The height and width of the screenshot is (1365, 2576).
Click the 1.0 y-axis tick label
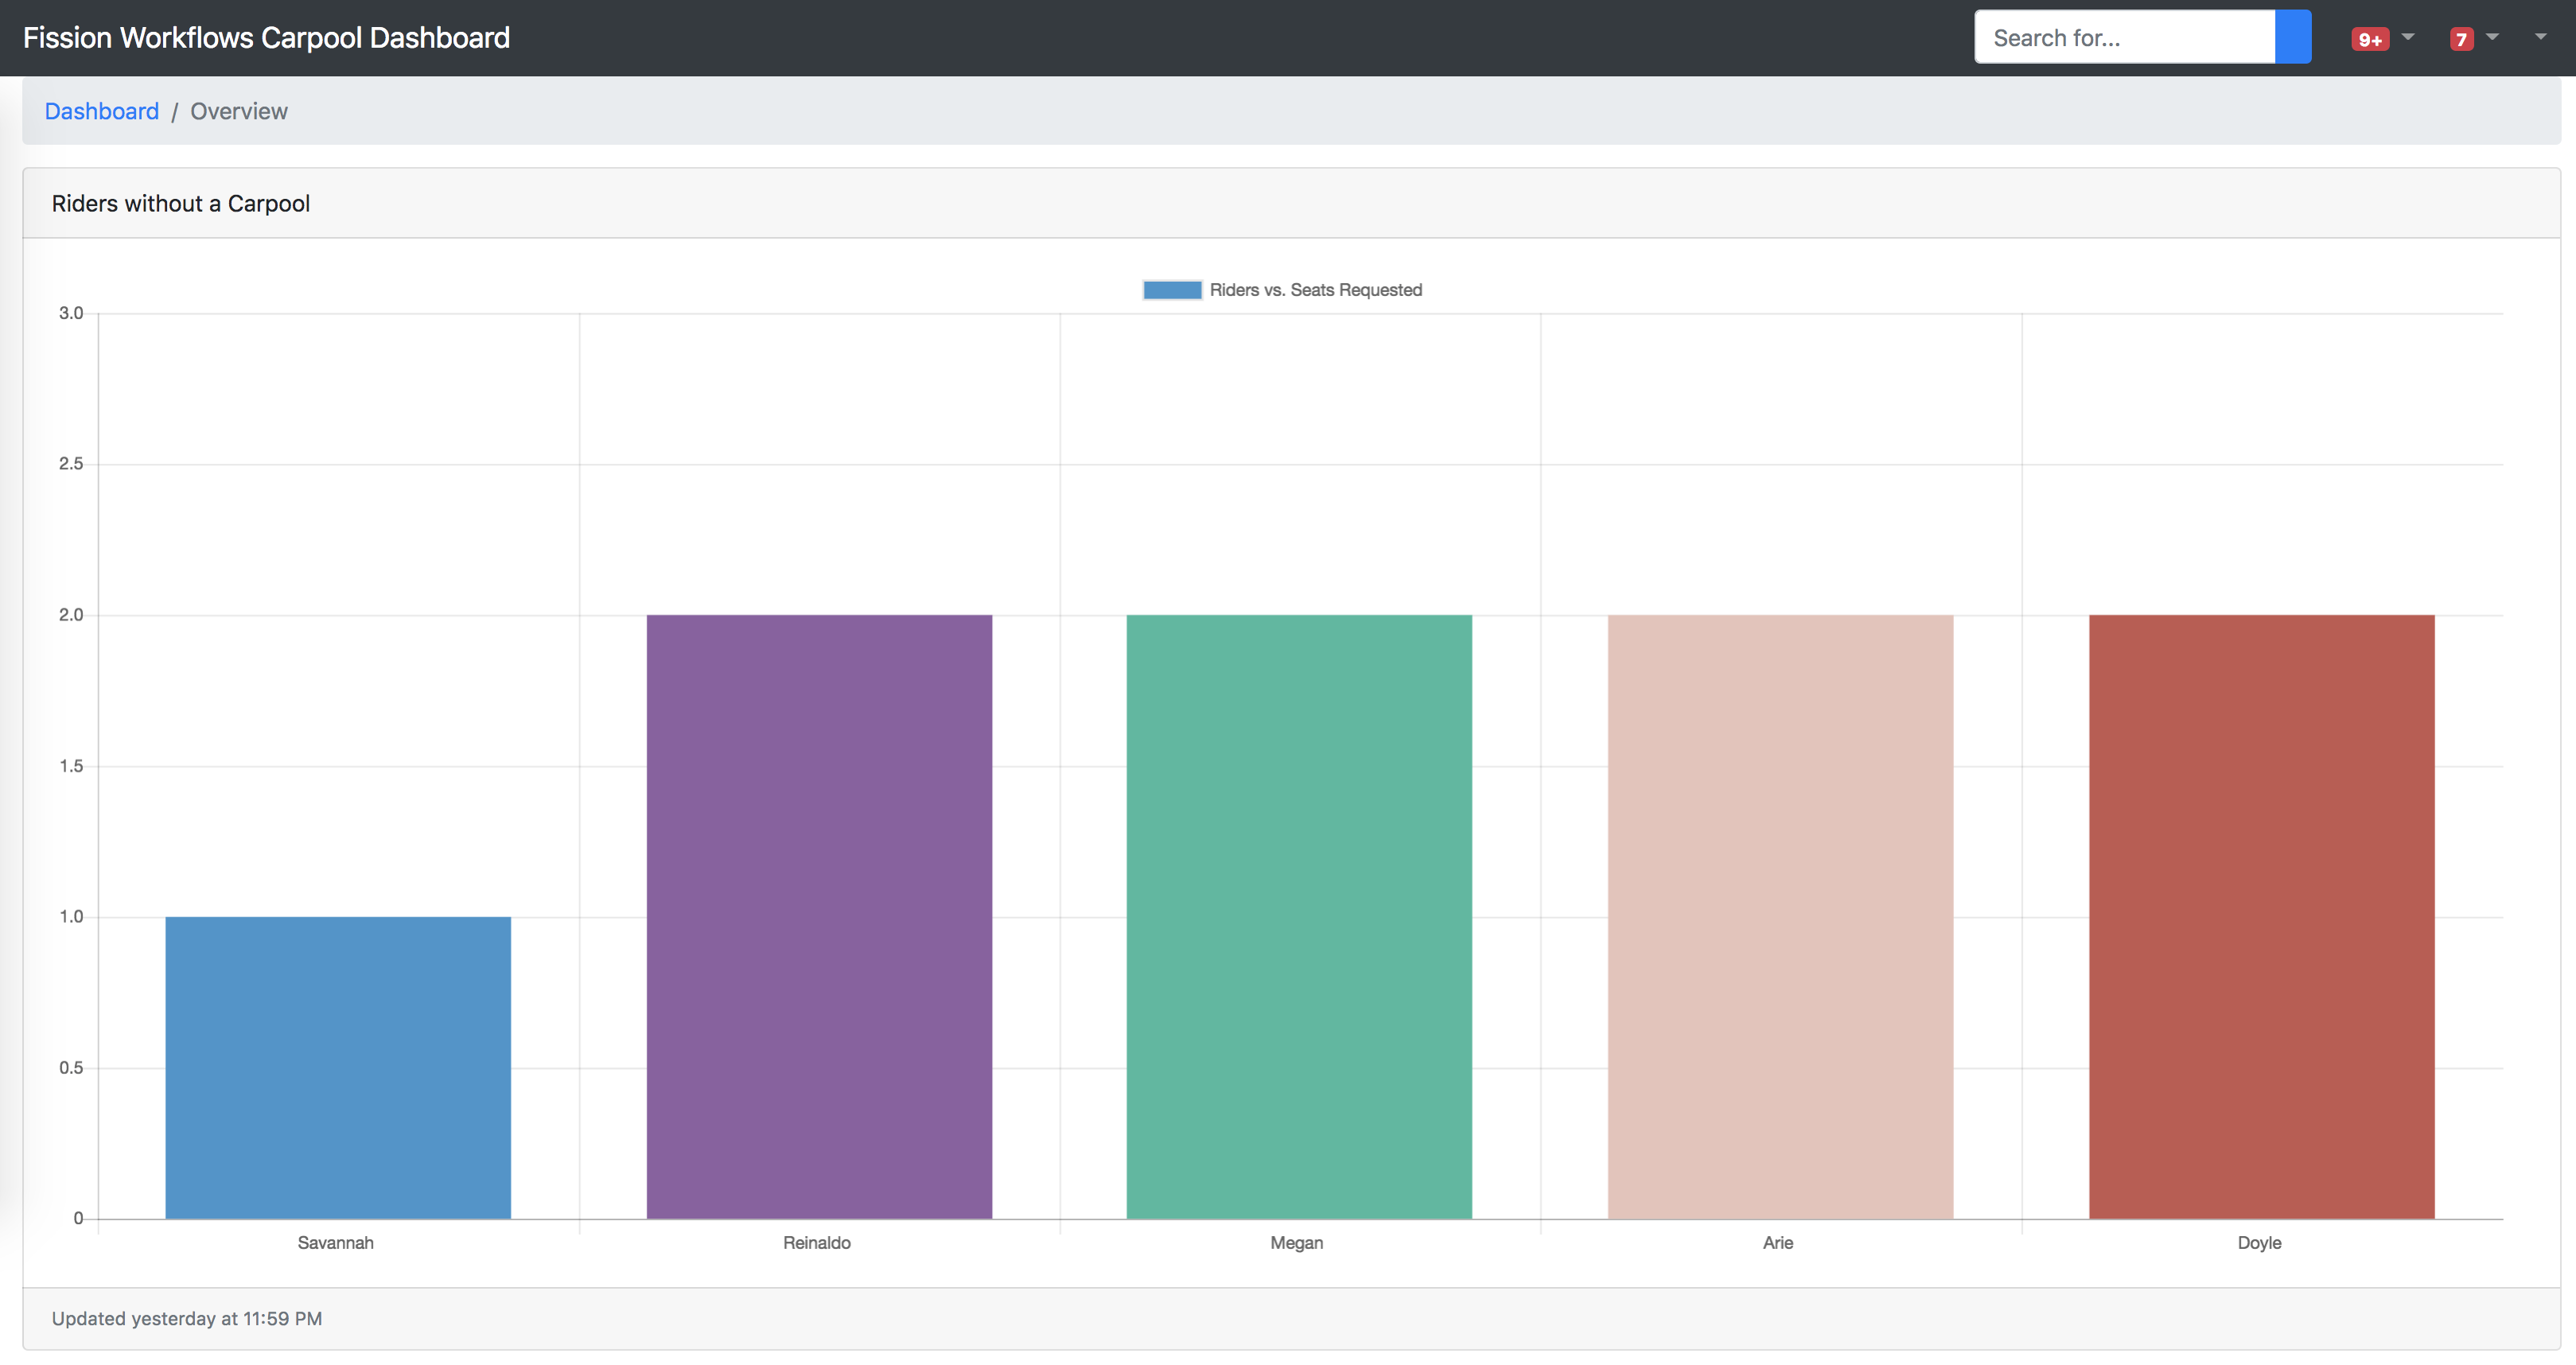pyautogui.click(x=71, y=917)
